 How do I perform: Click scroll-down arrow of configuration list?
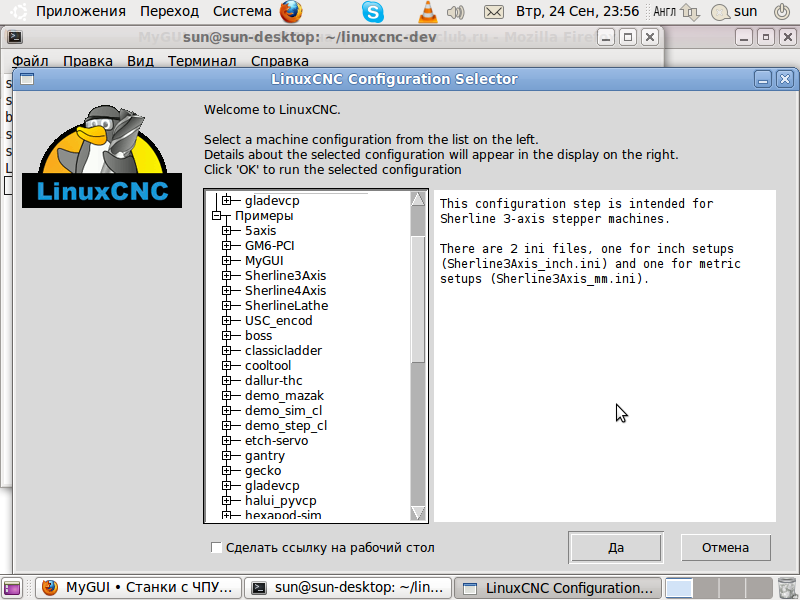coord(418,512)
